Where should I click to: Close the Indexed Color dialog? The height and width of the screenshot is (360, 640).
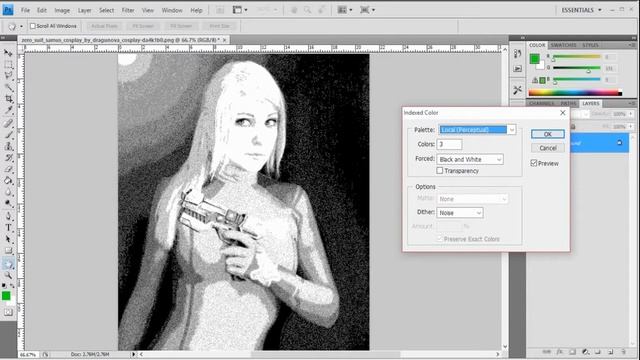coord(563,113)
